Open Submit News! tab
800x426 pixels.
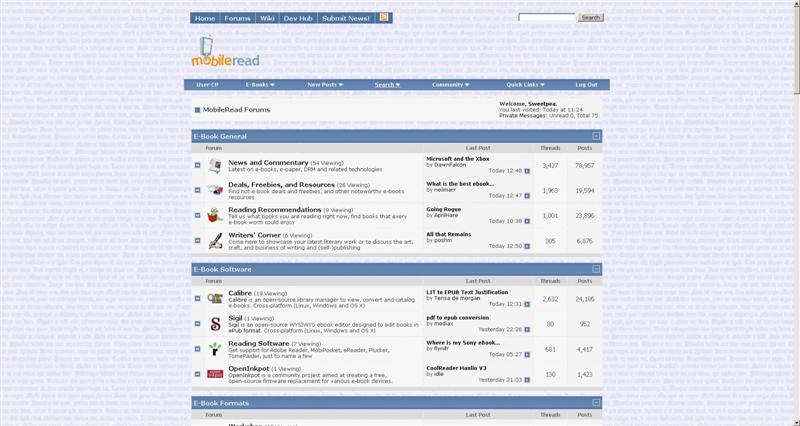click(x=346, y=18)
